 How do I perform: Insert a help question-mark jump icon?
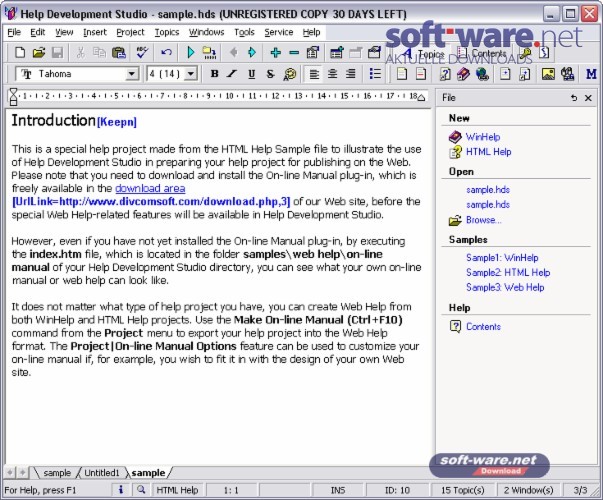click(x=445, y=73)
